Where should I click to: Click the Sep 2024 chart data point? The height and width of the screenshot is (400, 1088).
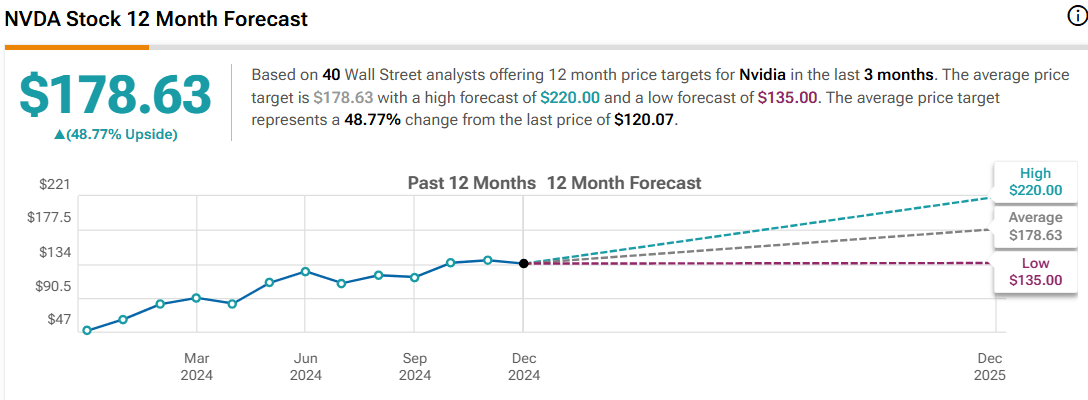point(414,277)
